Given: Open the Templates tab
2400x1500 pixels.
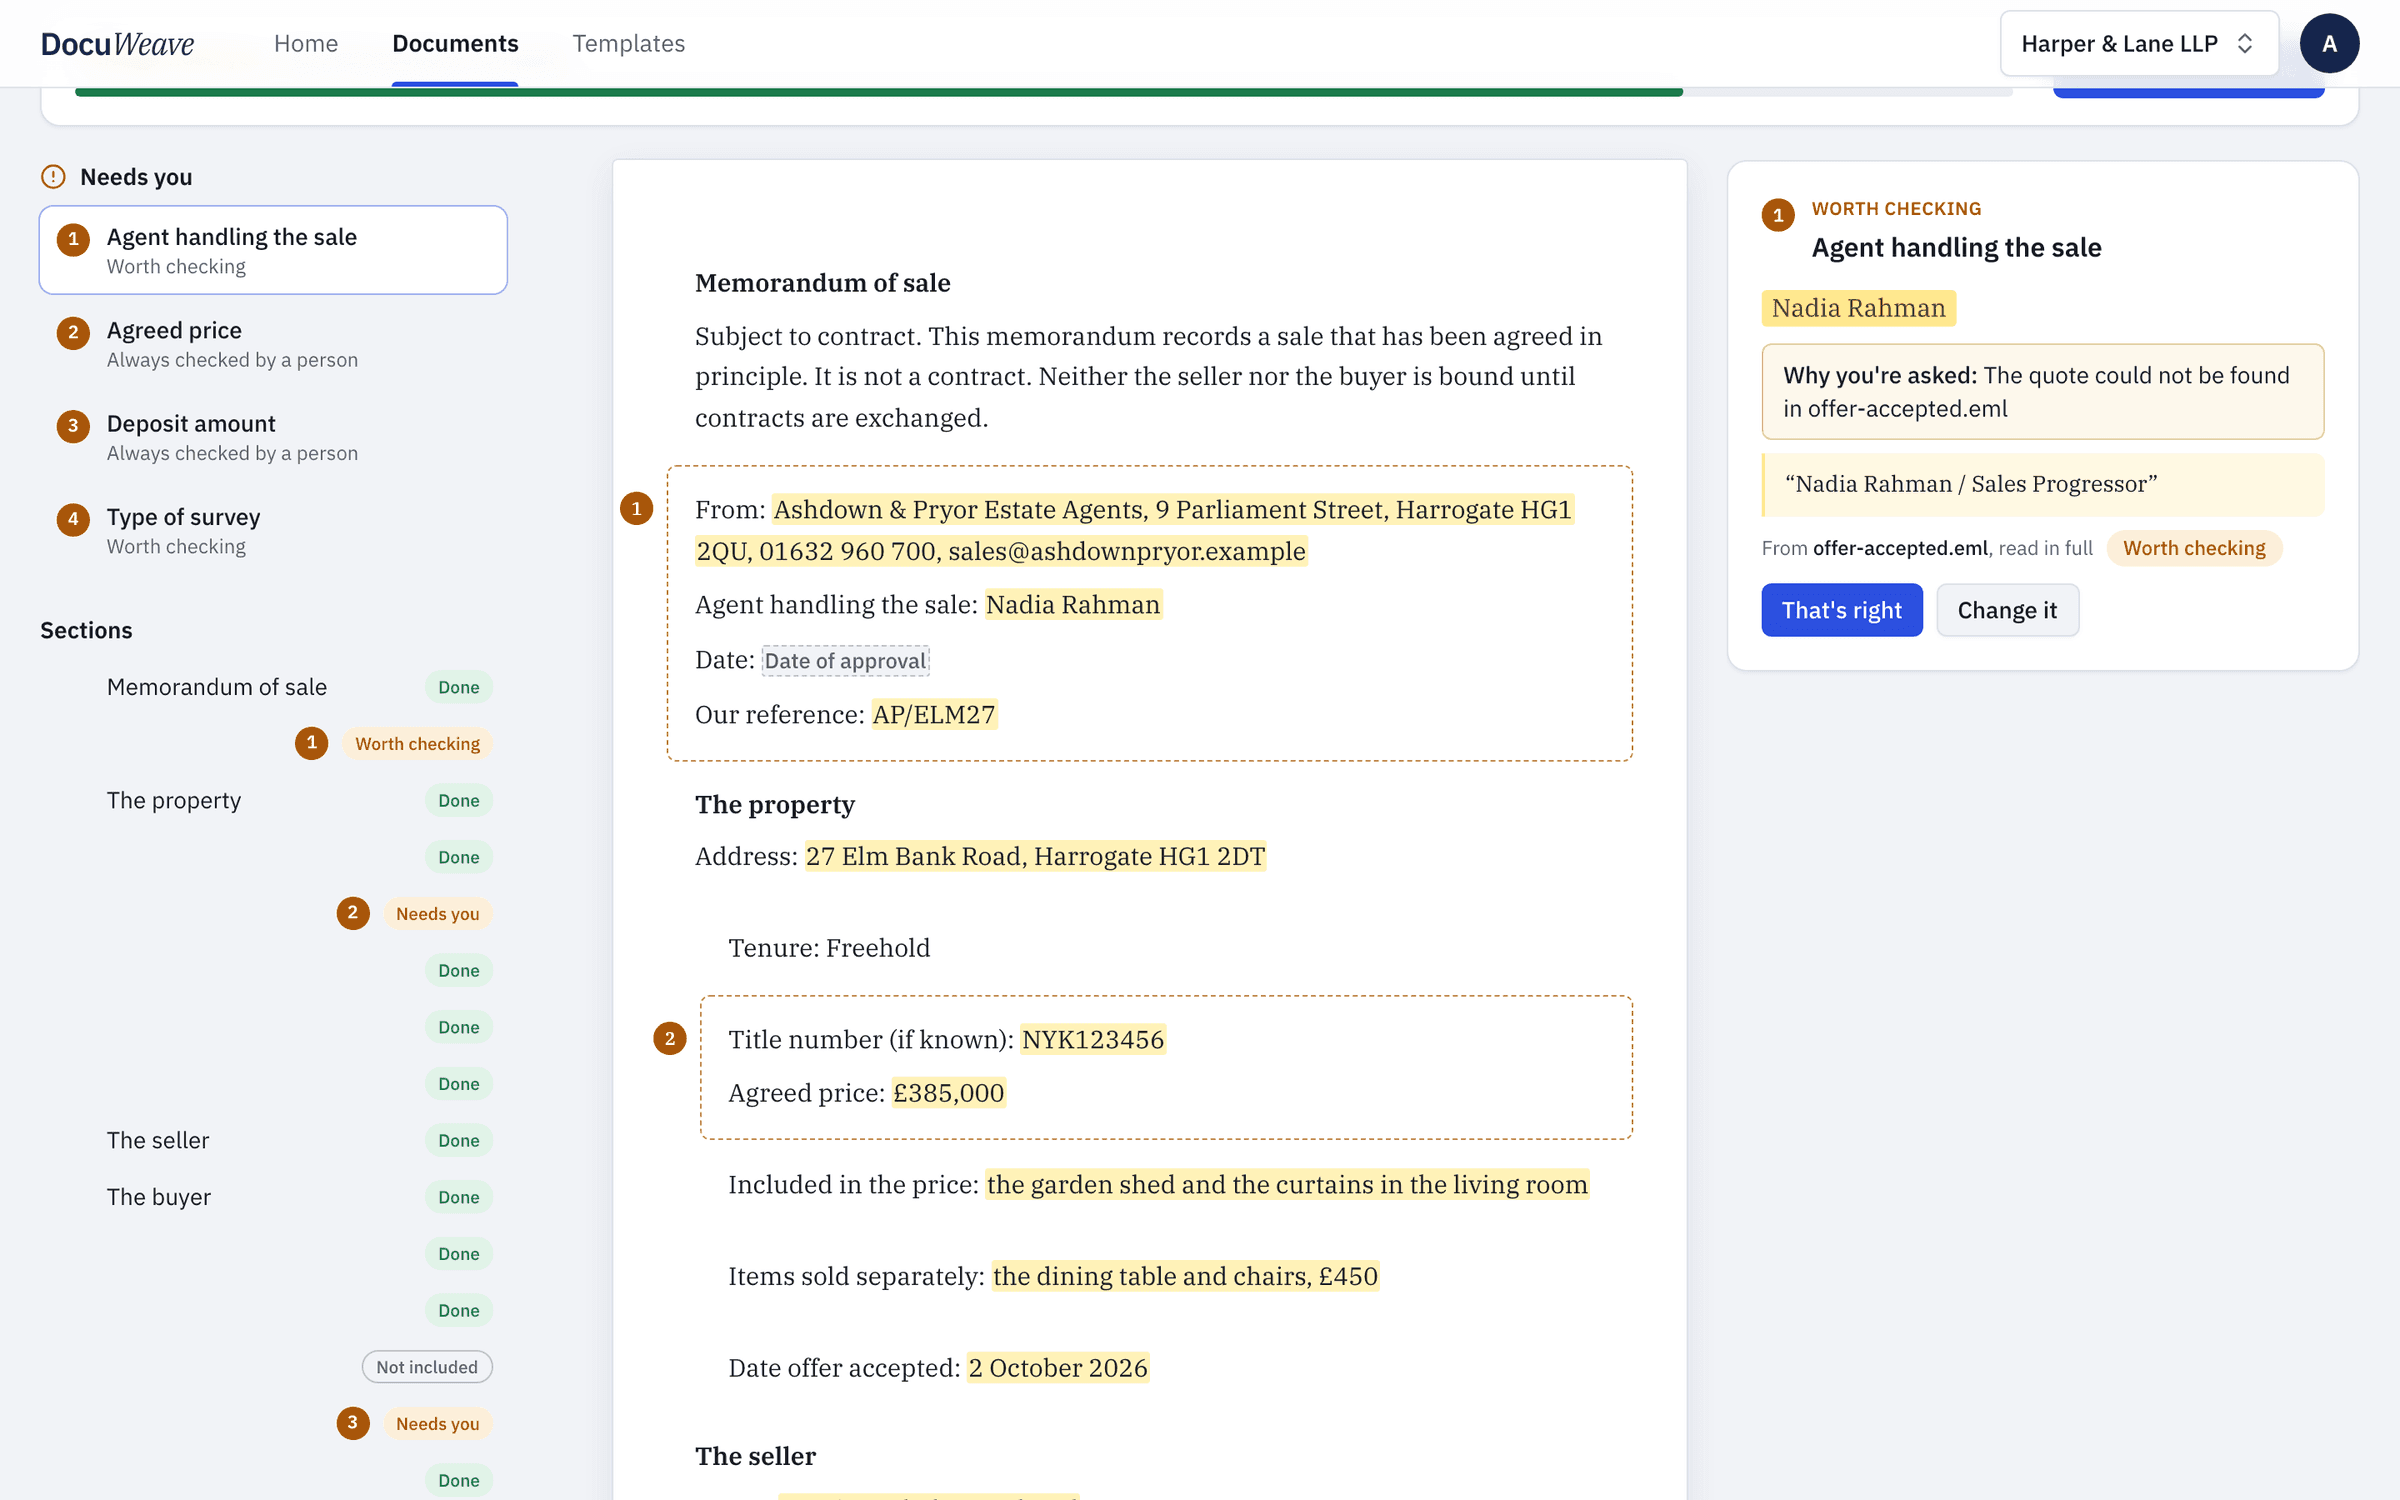Looking at the screenshot, I should [628, 43].
